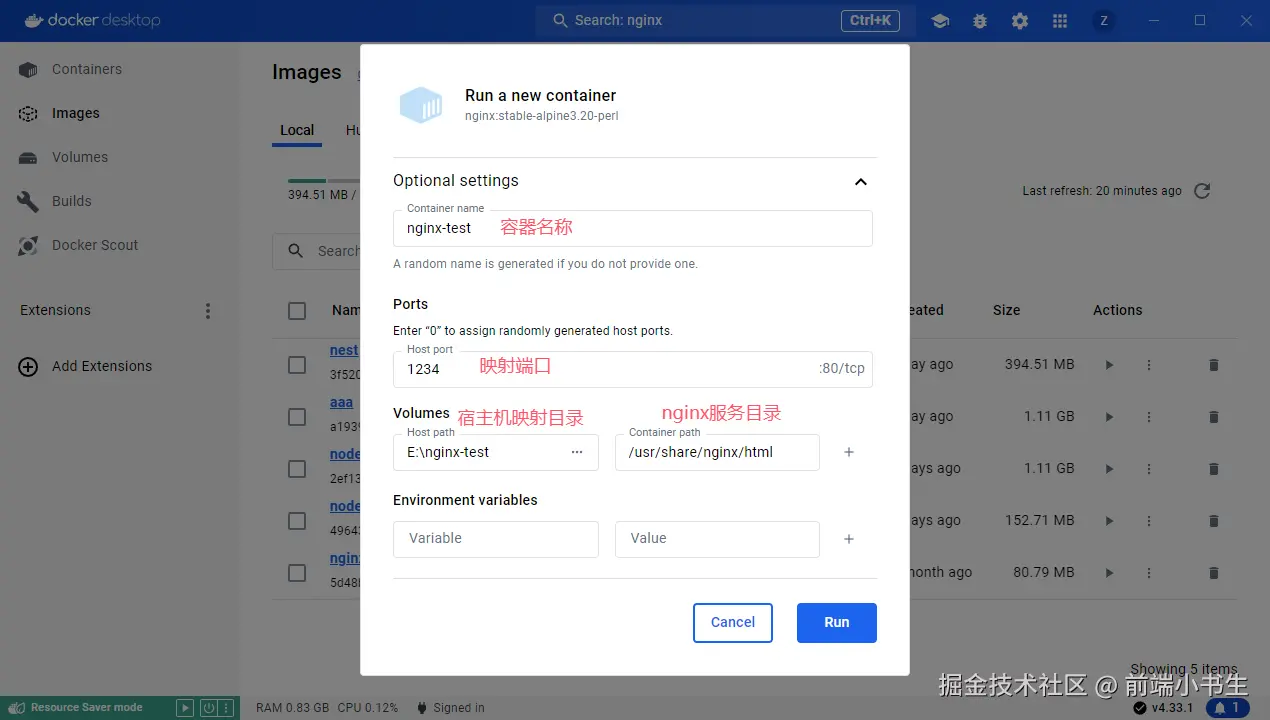Click the Signed in status
Screen dimensions: 1270x720
point(449,708)
